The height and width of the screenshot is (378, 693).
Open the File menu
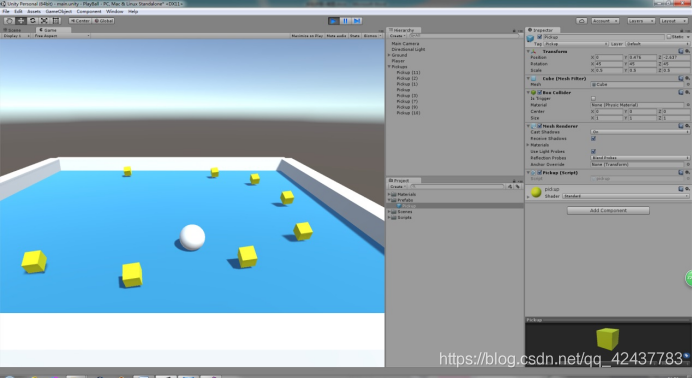(6, 11)
